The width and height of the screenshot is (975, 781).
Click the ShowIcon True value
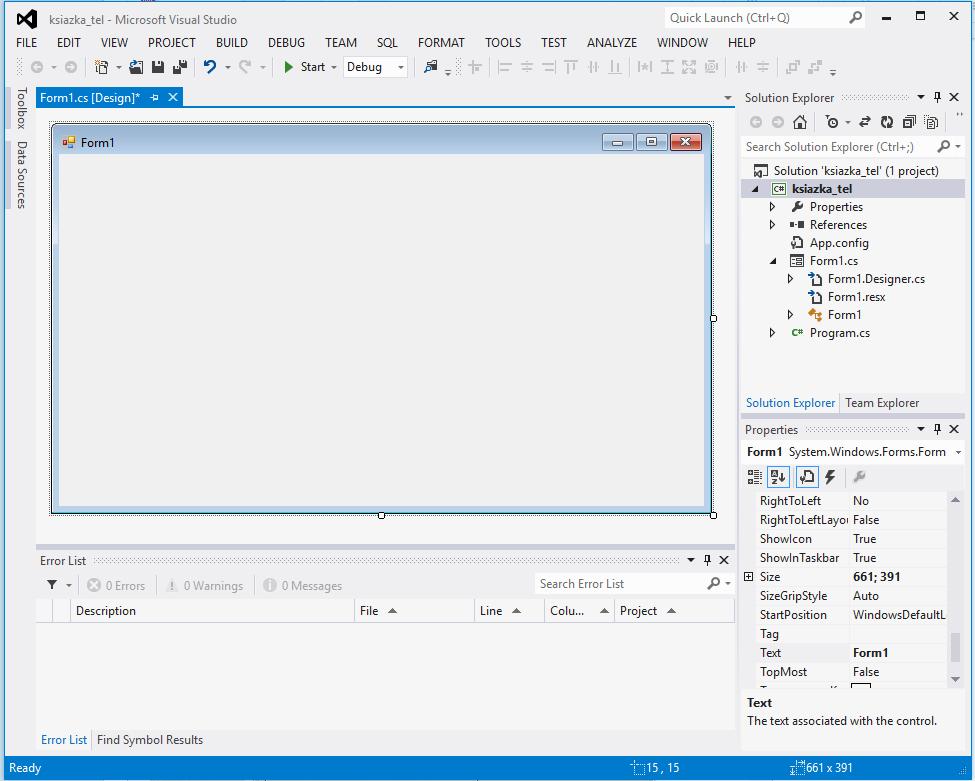point(898,539)
